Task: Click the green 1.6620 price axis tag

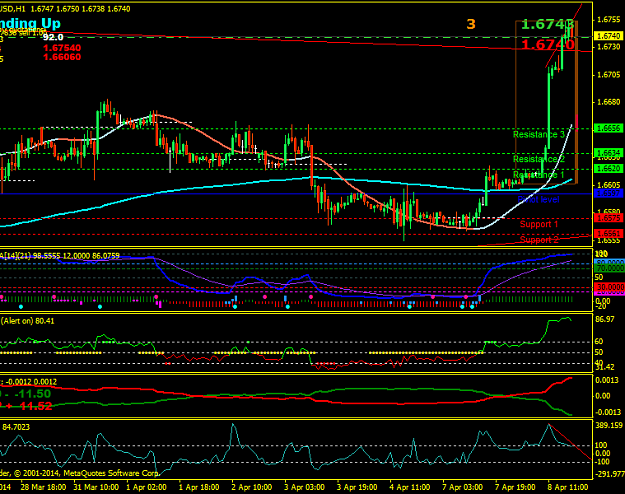Action: point(608,169)
